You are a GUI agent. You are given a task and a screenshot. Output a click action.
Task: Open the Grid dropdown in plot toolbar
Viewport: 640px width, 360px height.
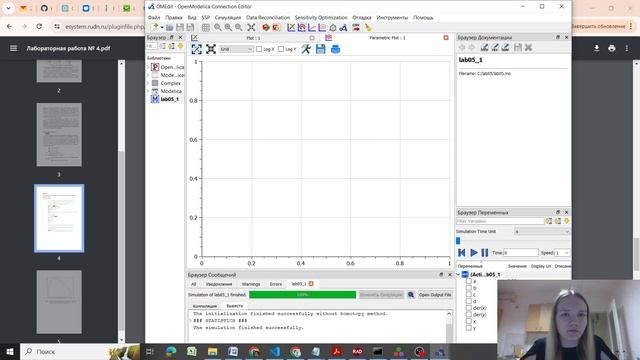(x=236, y=49)
